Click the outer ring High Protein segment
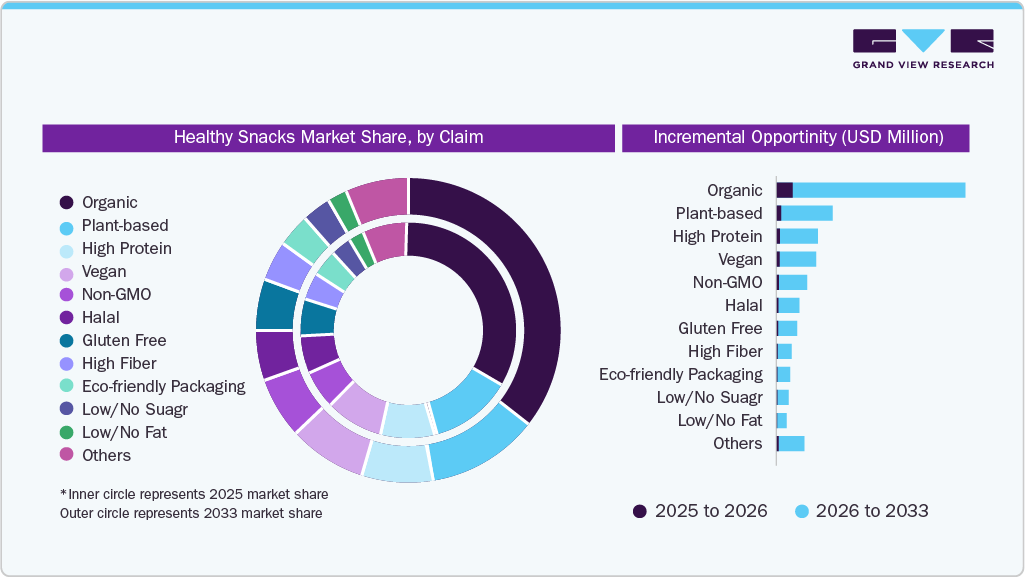The width and height of the screenshot is (1025, 577). [397, 463]
